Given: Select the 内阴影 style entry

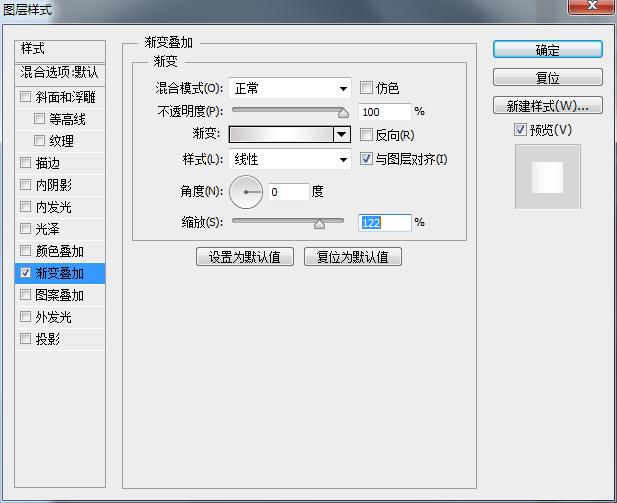Looking at the screenshot, I should tap(60, 185).
